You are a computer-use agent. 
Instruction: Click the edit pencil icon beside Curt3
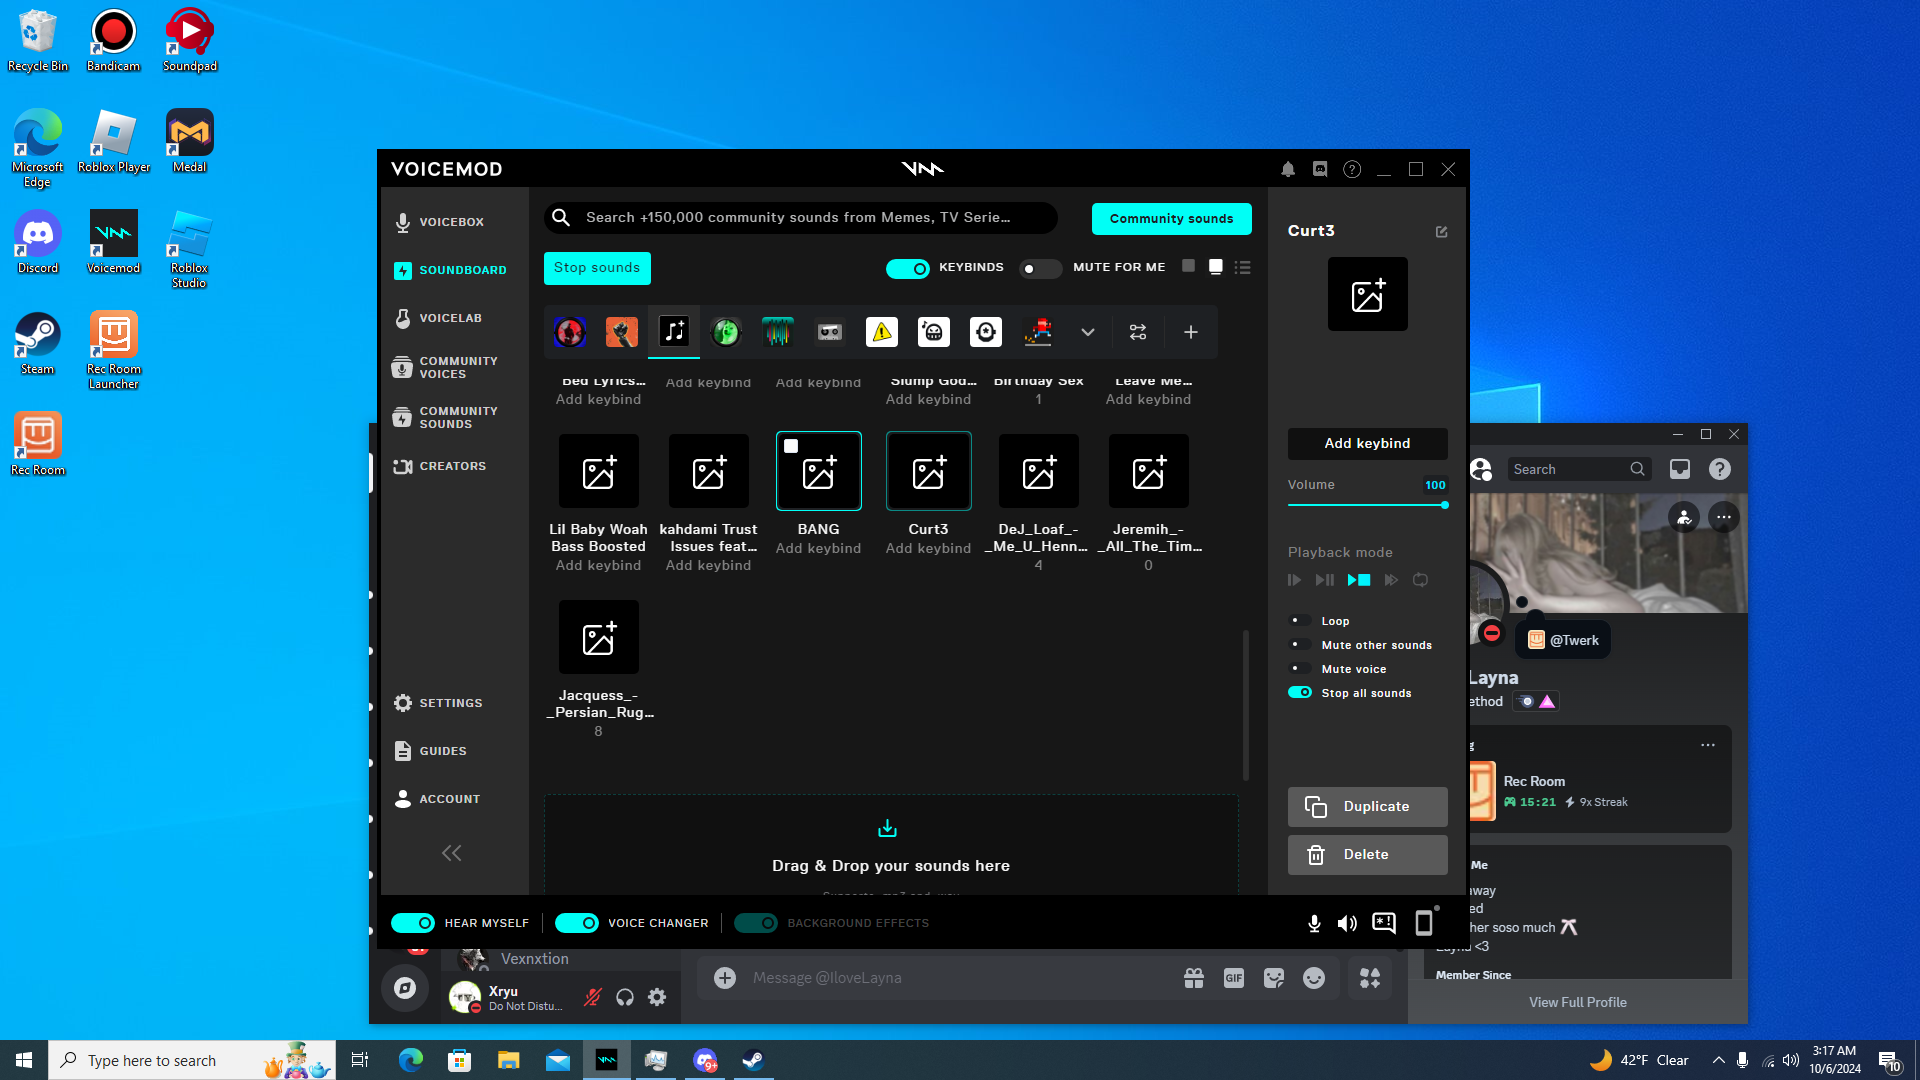[1441, 232]
